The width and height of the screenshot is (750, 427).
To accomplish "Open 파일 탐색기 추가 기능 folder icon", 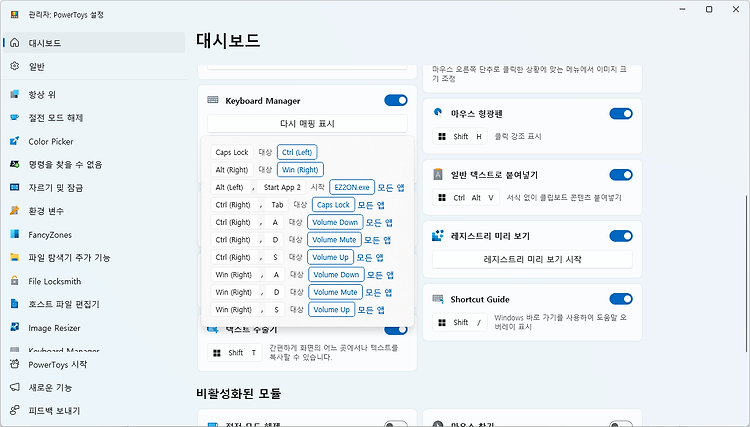I will pos(15,258).
